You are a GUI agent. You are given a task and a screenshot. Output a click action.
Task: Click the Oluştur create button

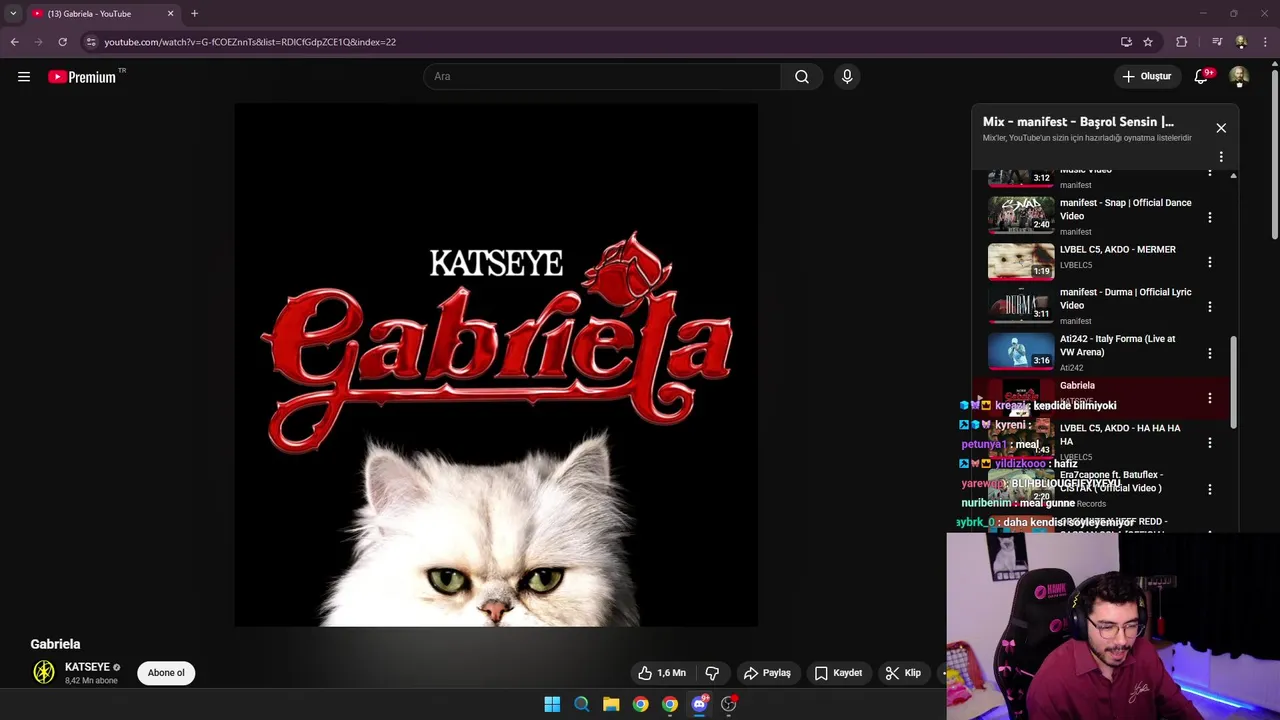(x=1146, y=77)
